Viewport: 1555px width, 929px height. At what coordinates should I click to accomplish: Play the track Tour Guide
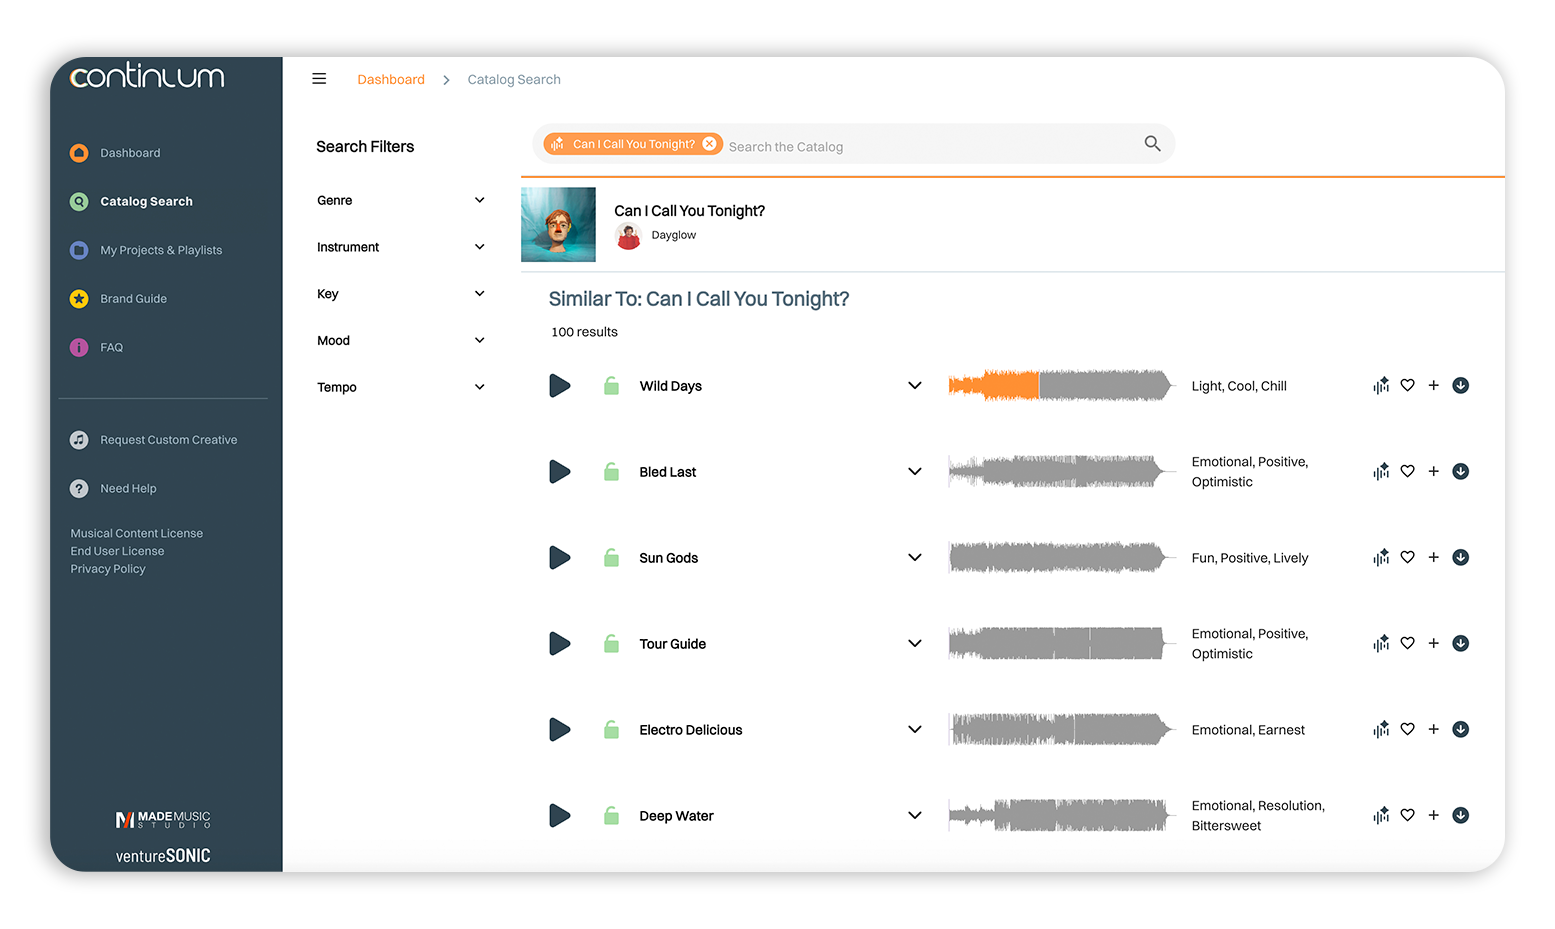coord(560,644)
